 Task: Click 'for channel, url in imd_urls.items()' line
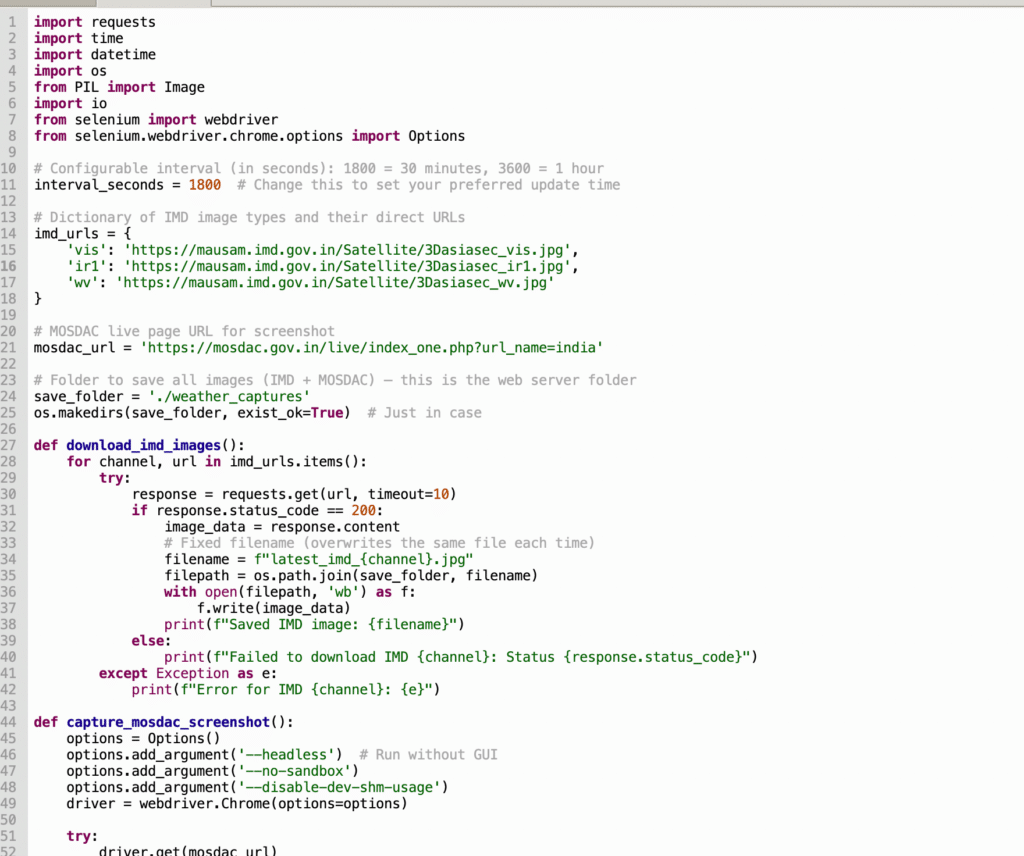(x=217, y=462)
